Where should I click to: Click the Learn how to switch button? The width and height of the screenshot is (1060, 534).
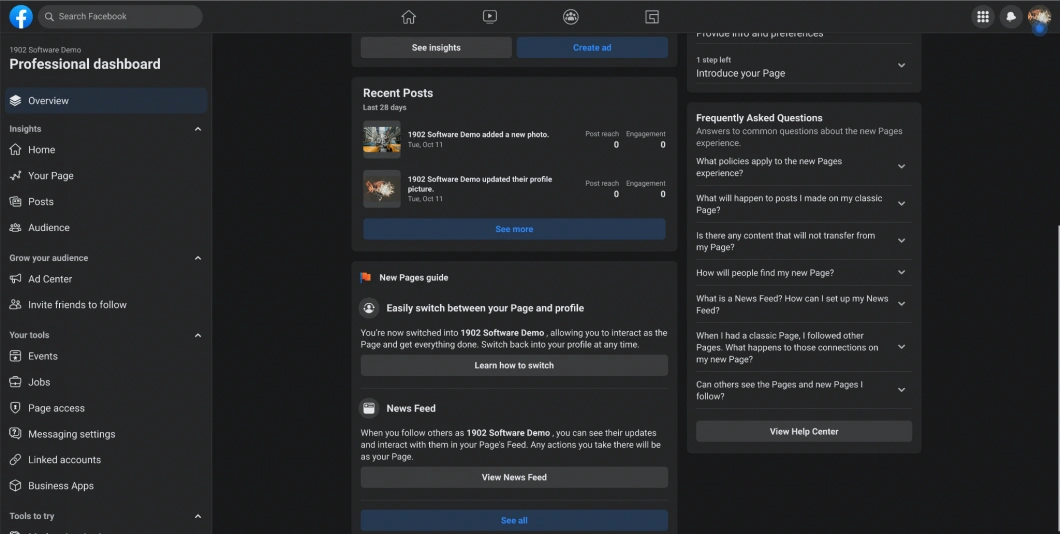[x=514, y=365]
